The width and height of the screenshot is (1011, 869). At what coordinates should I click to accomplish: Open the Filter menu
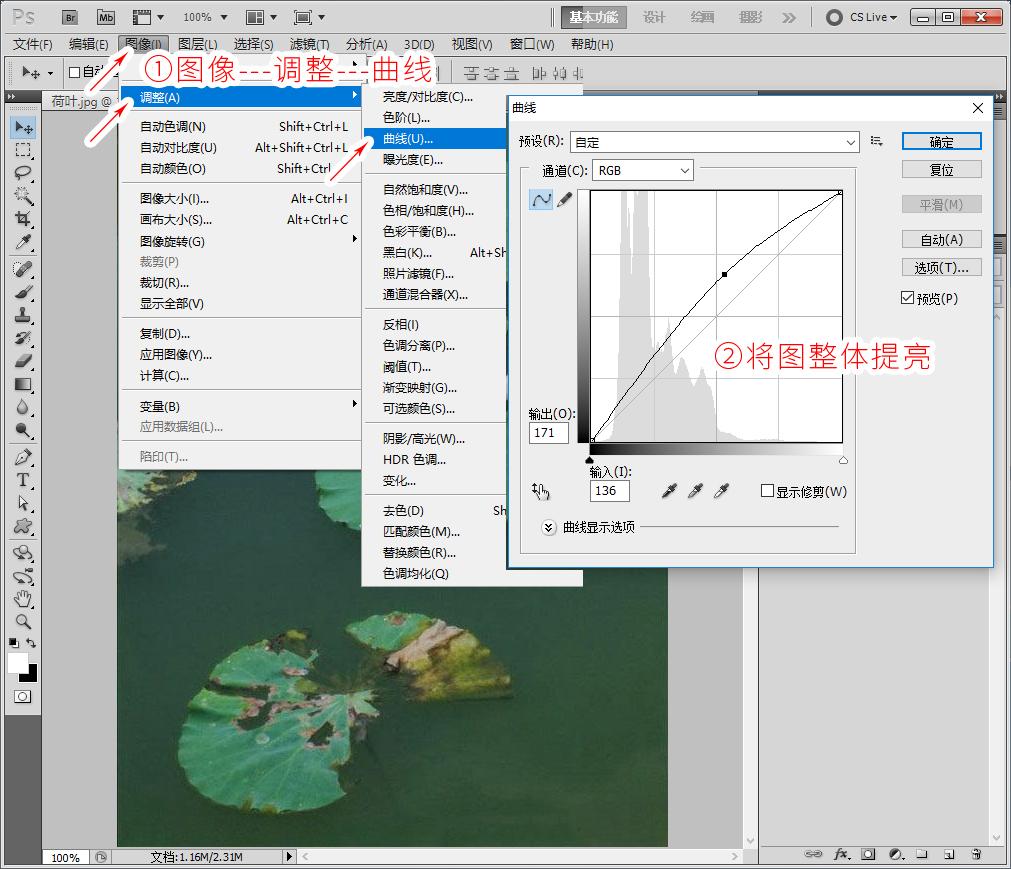click(309, 44)
